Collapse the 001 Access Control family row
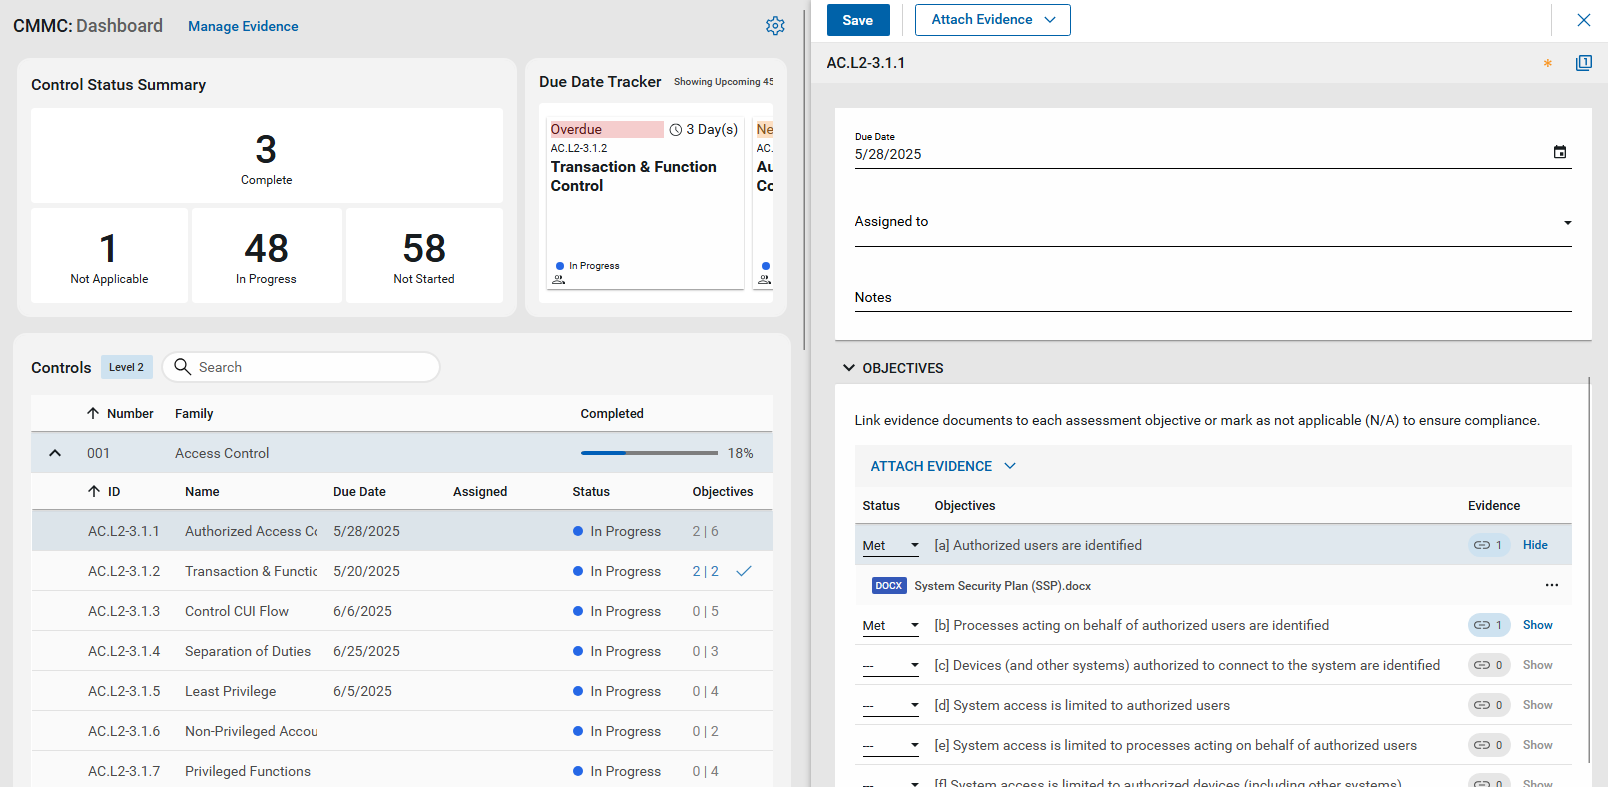The image size is (1608, 787). [55, 453]
